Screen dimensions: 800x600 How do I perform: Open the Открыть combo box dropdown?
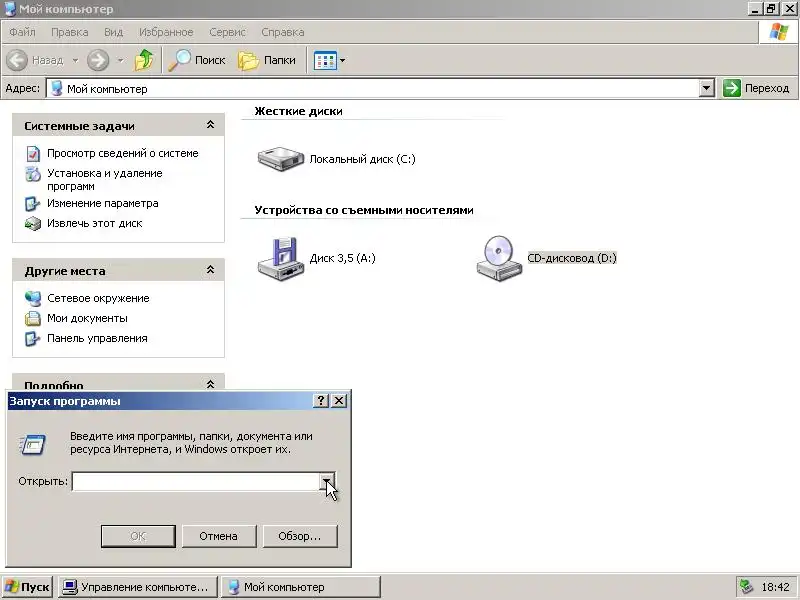click(327, 481)
